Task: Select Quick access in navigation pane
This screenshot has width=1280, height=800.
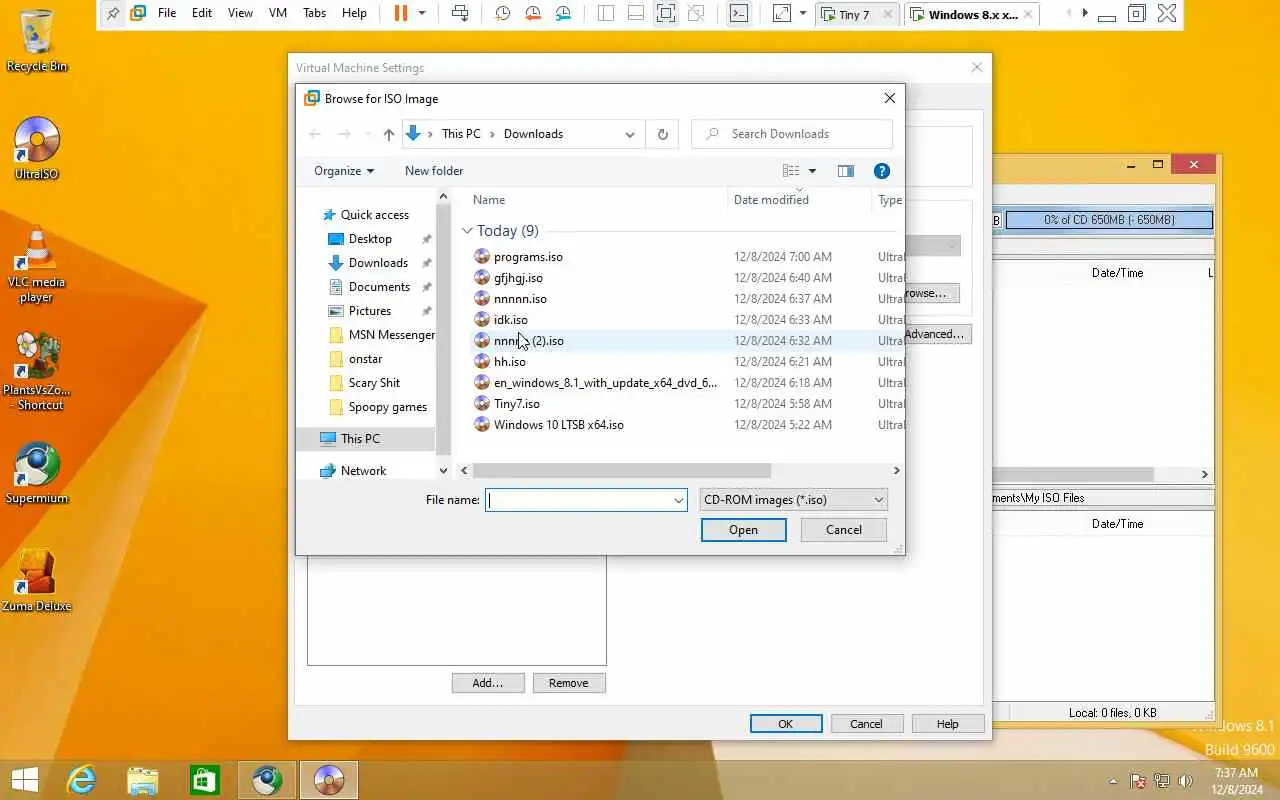Action: coord(374,215)
